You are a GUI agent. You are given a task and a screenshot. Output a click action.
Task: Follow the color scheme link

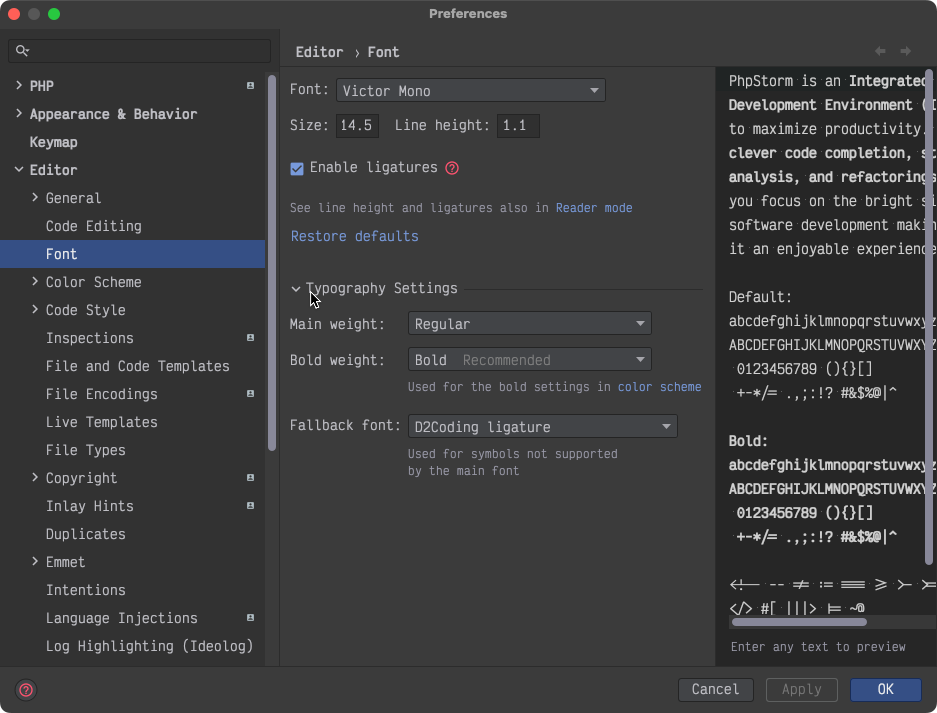coord(660,387)
